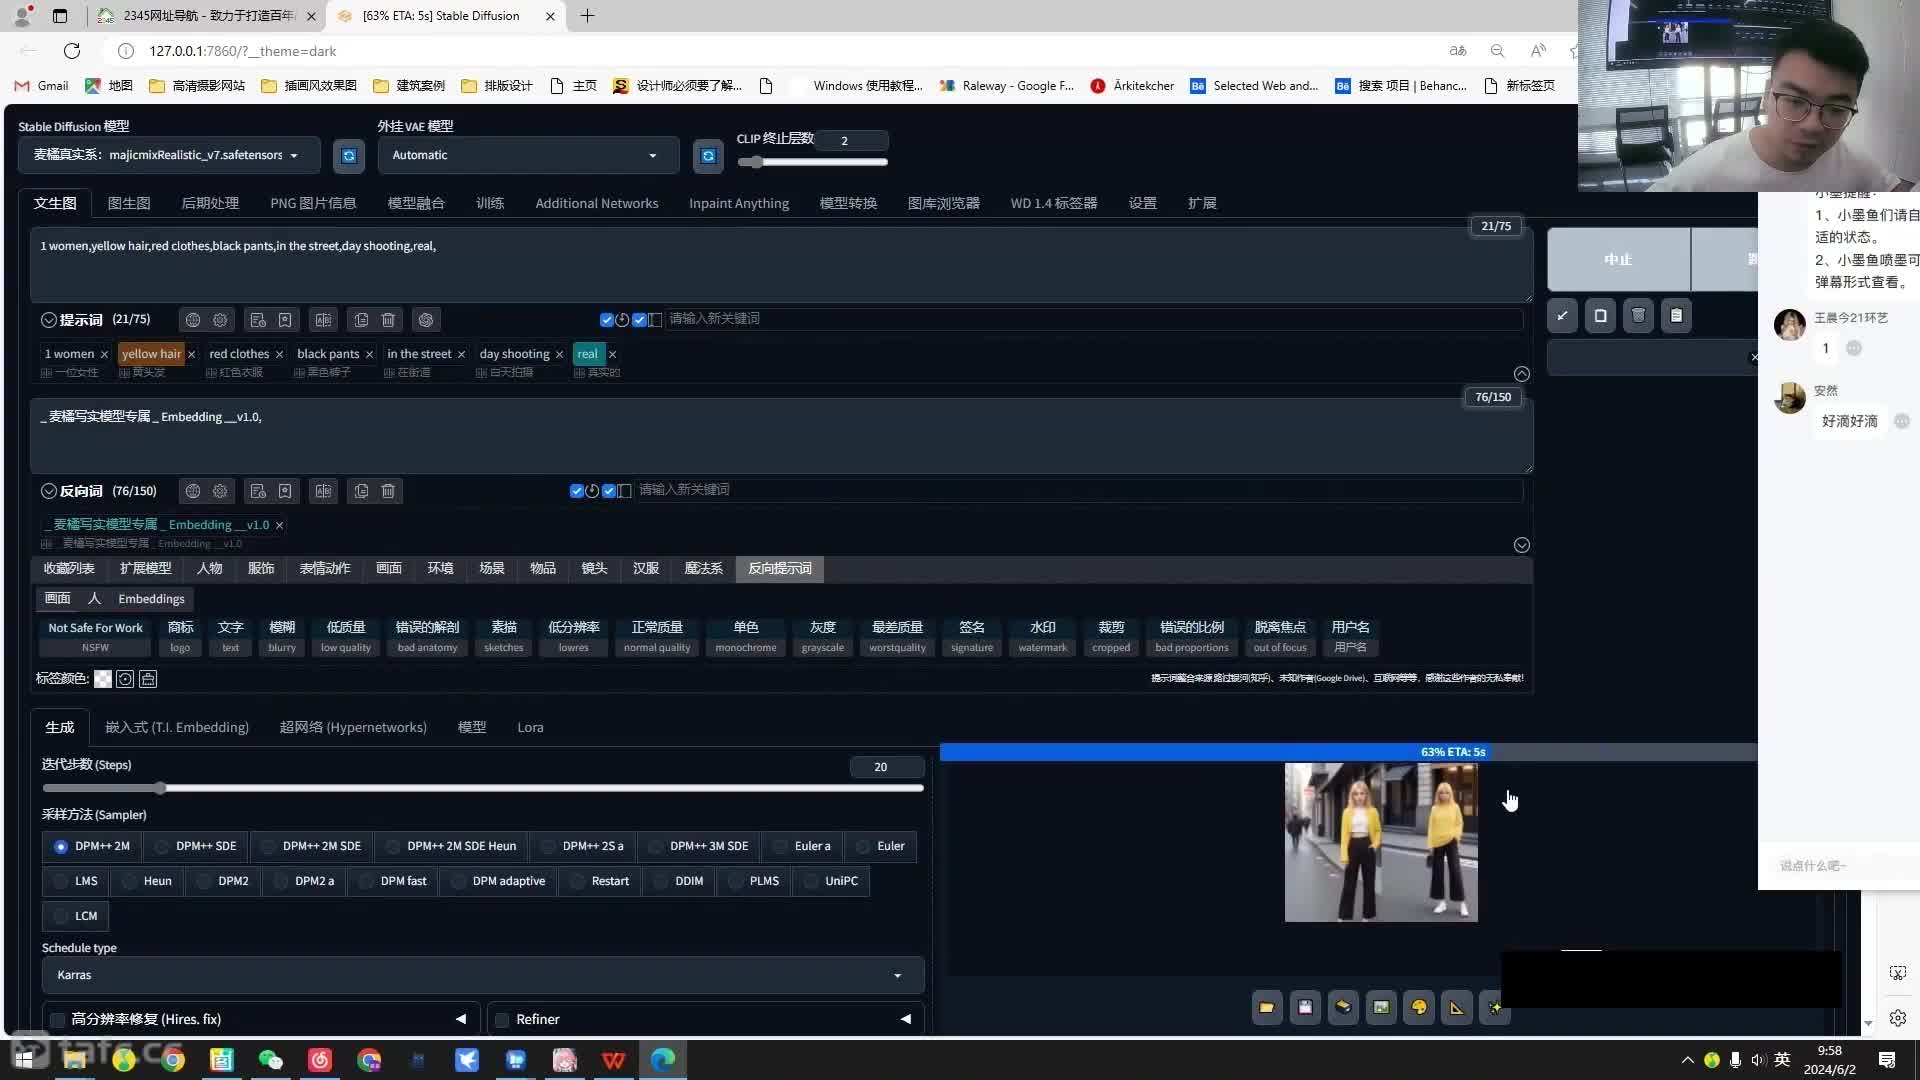Click the translate icon in the 提示词 toolbar
The width and height of the screenshot is (1920, 1080).
point(323,320)
